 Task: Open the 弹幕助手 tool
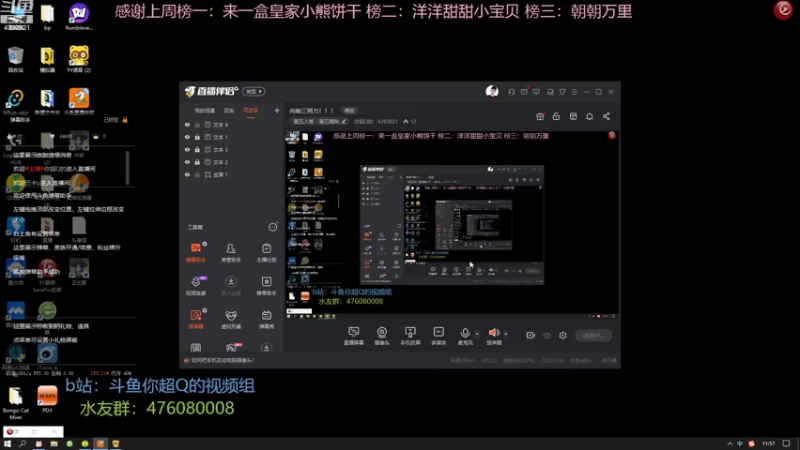click(x=196, y=253)
